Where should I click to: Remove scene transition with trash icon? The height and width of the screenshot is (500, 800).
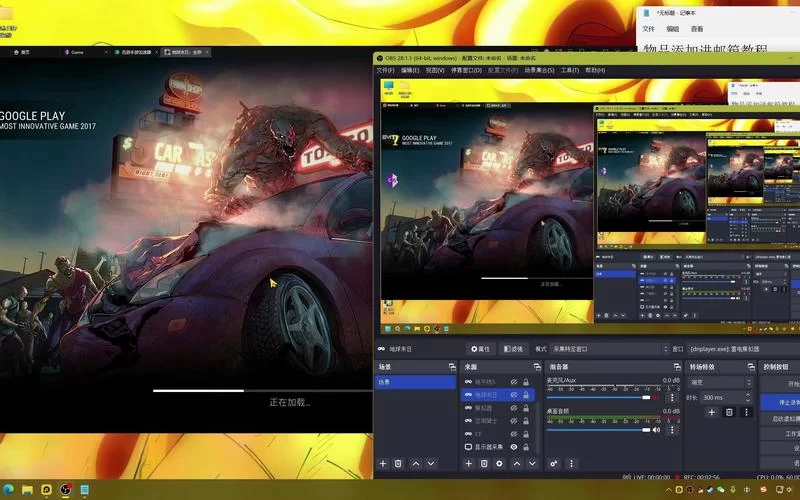pyautogui.click(x=729, y=412)
